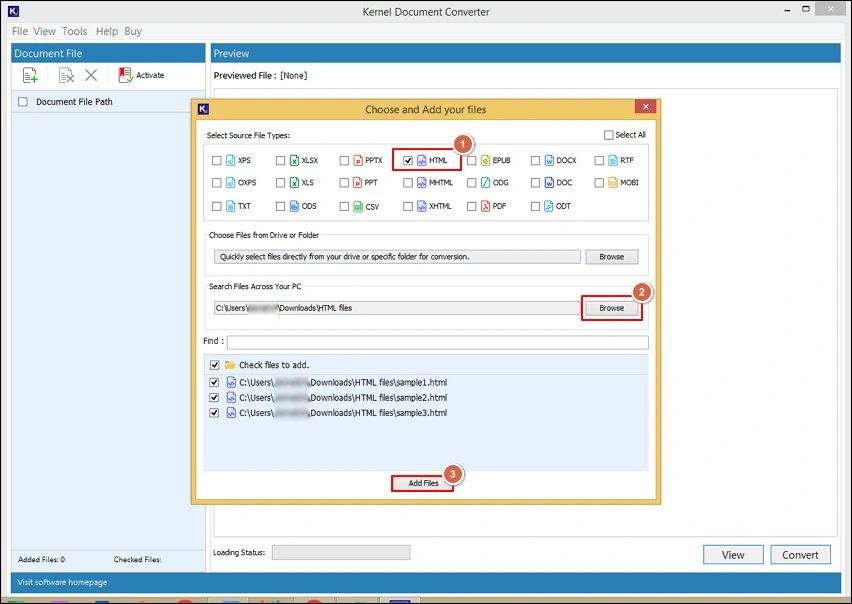The width and height of the screenshot is (852, 604).
Task: Check the DOCX source type checkbox
Action: tap(535, 161)
